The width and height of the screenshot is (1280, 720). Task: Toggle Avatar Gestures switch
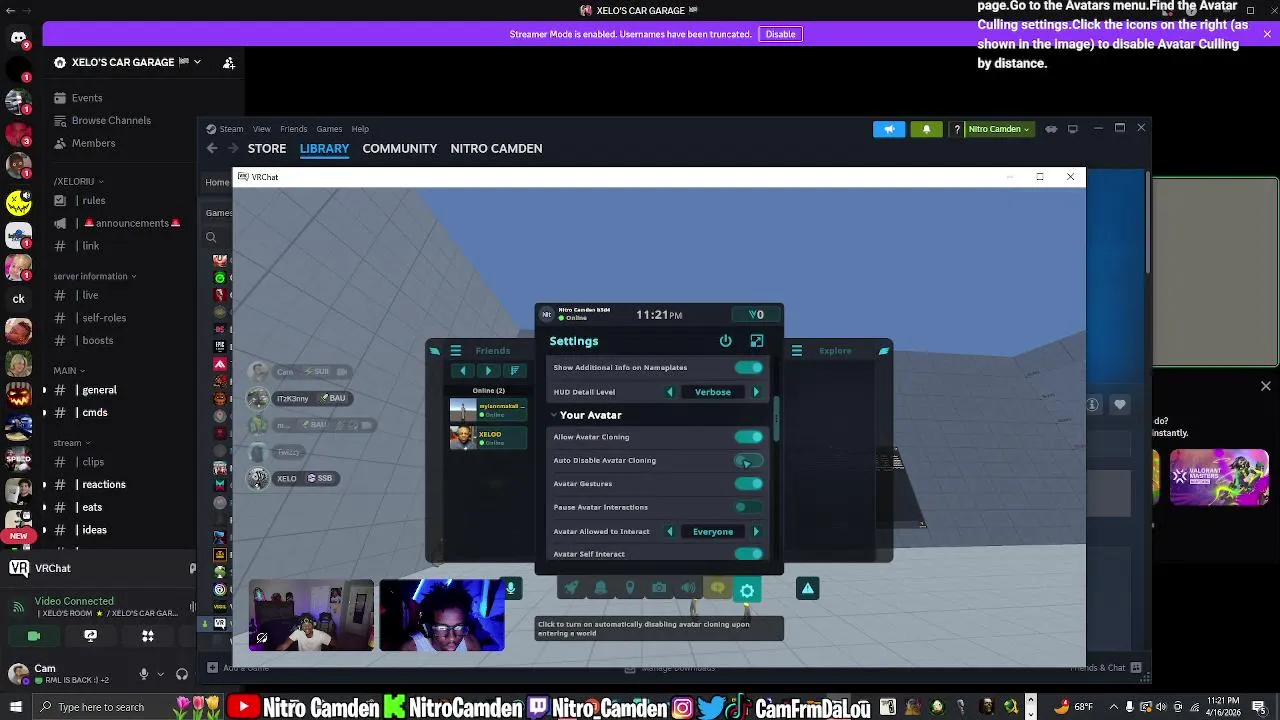[x=748, y=484]
